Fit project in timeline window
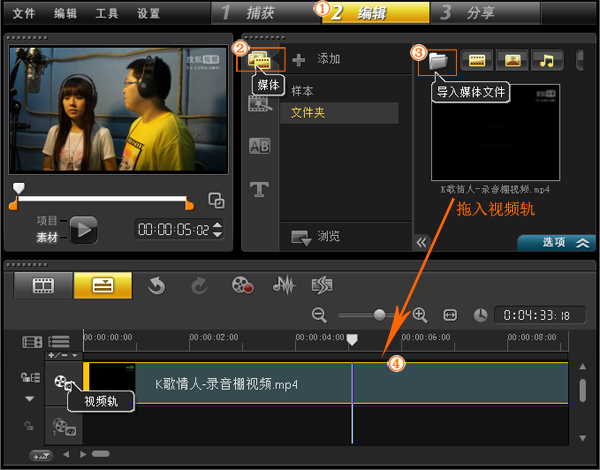The height and width of the screenshot is (470, 600). click(x=450, y=315)
